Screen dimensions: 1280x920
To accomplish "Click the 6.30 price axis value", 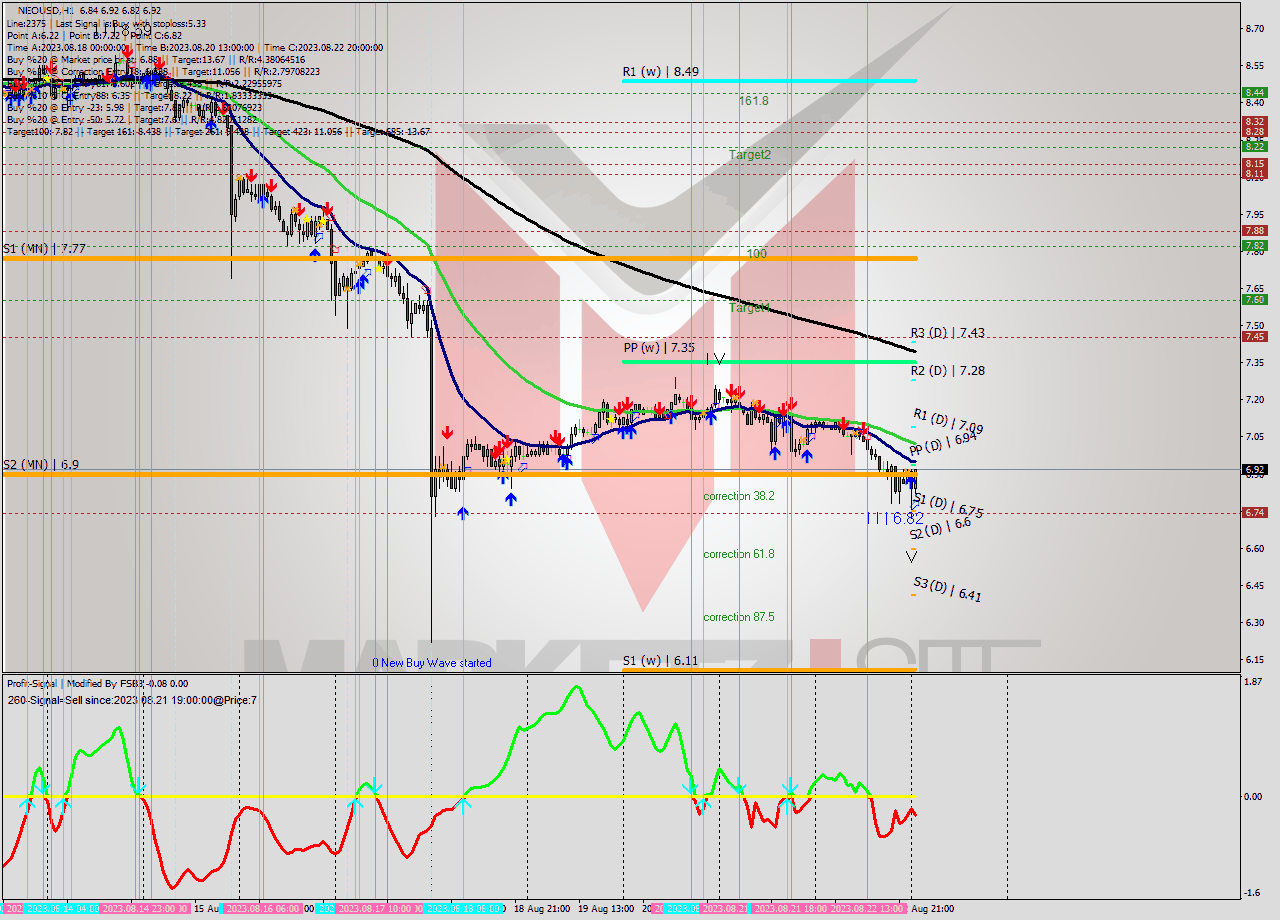I will coord(1254,622).
